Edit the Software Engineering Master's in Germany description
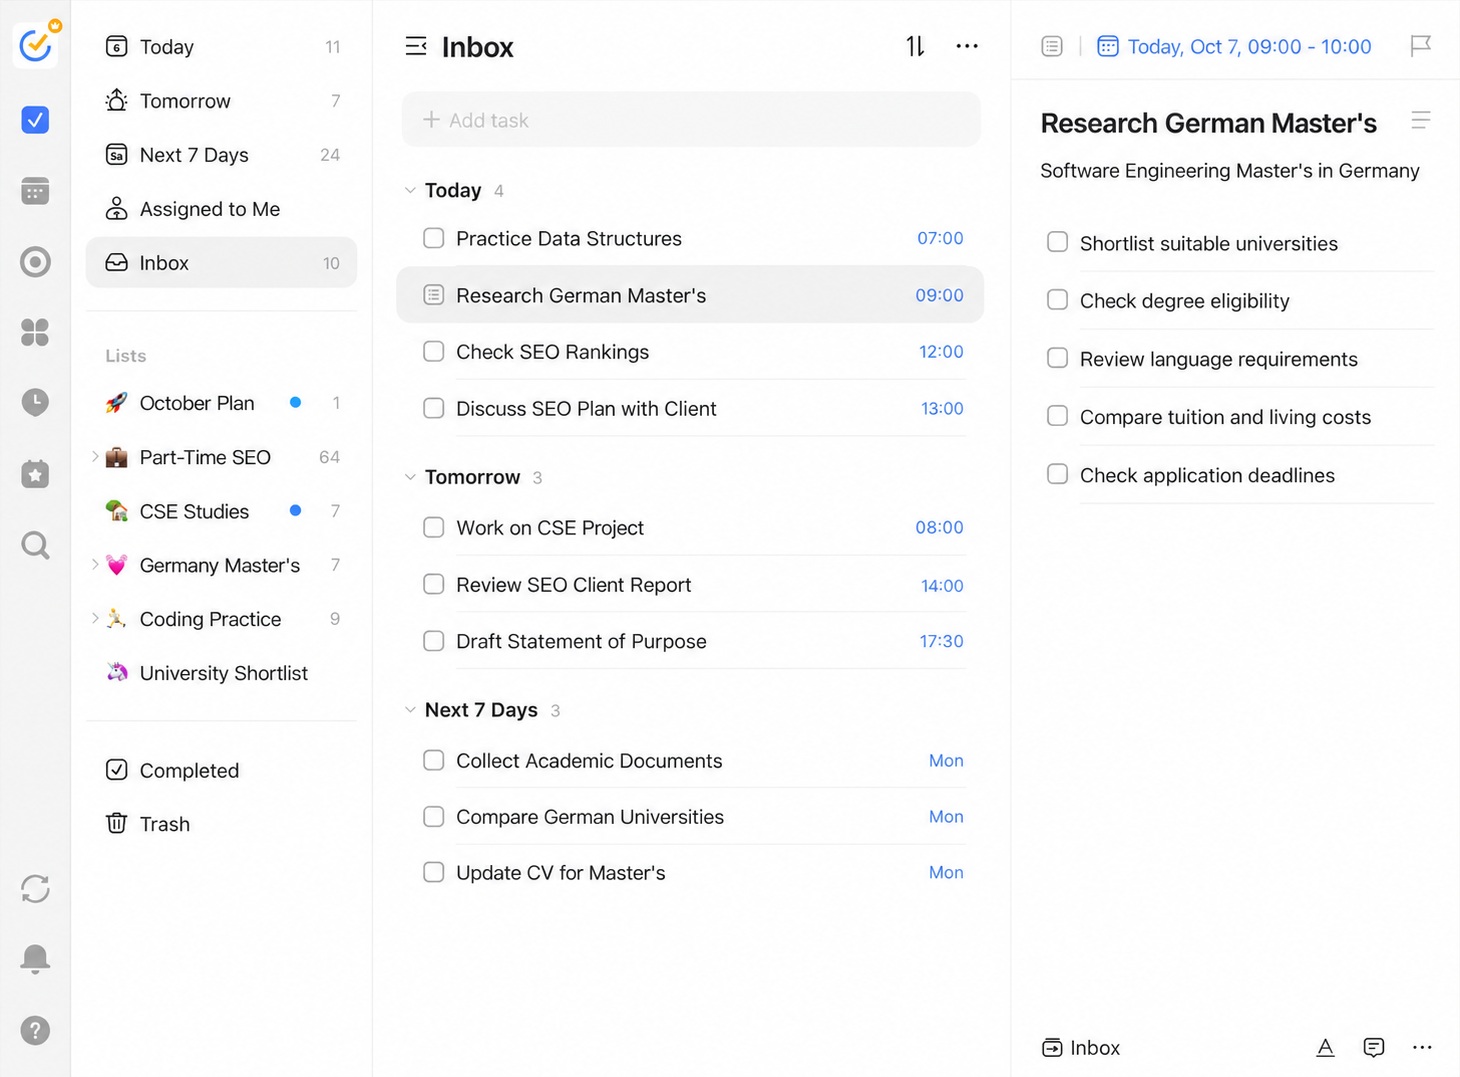The height and width of the screenshot is (1077, 1460). 1229,171
